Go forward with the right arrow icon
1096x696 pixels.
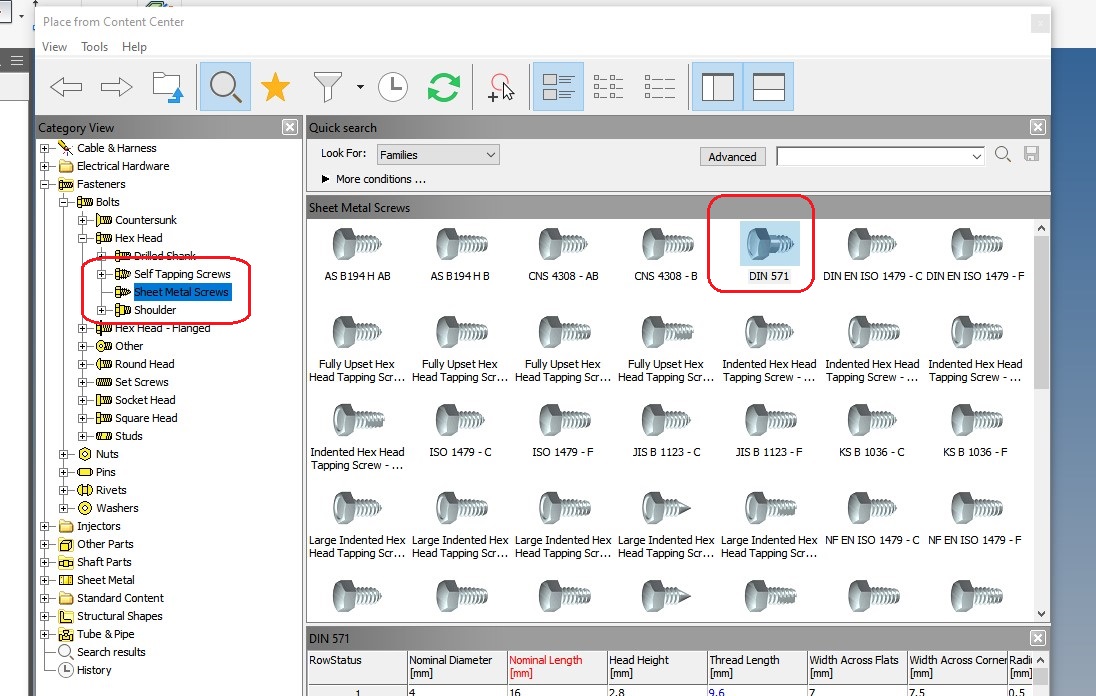click(x=116, y=87)
